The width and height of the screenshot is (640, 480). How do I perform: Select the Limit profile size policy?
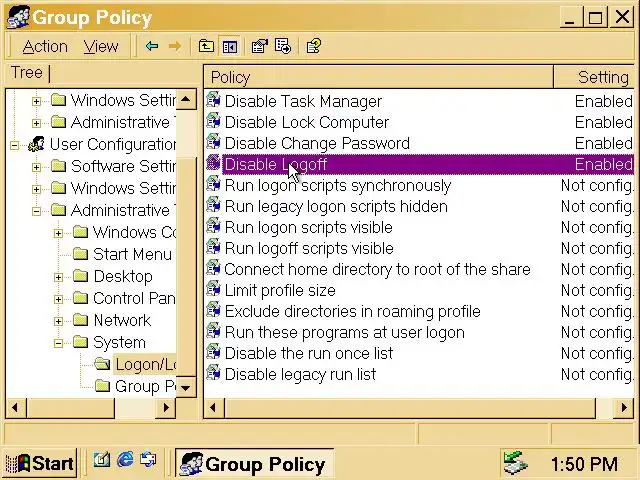[x=280, y=290]
